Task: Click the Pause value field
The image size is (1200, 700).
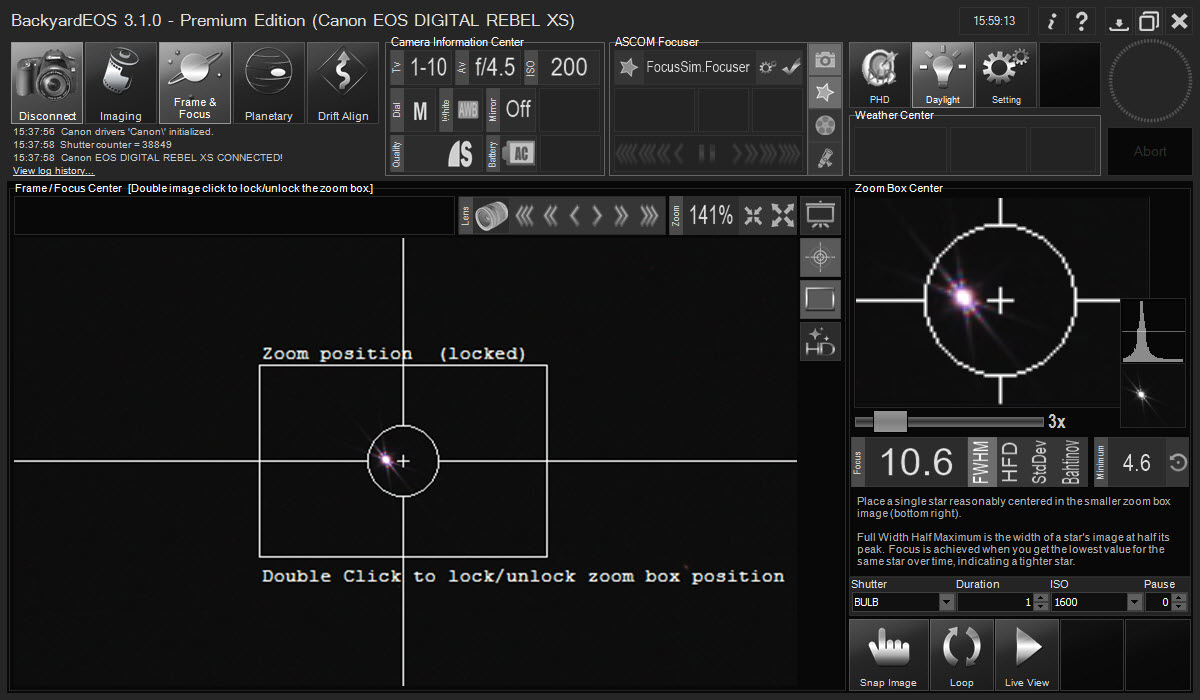Action: tap(1159, 602)
